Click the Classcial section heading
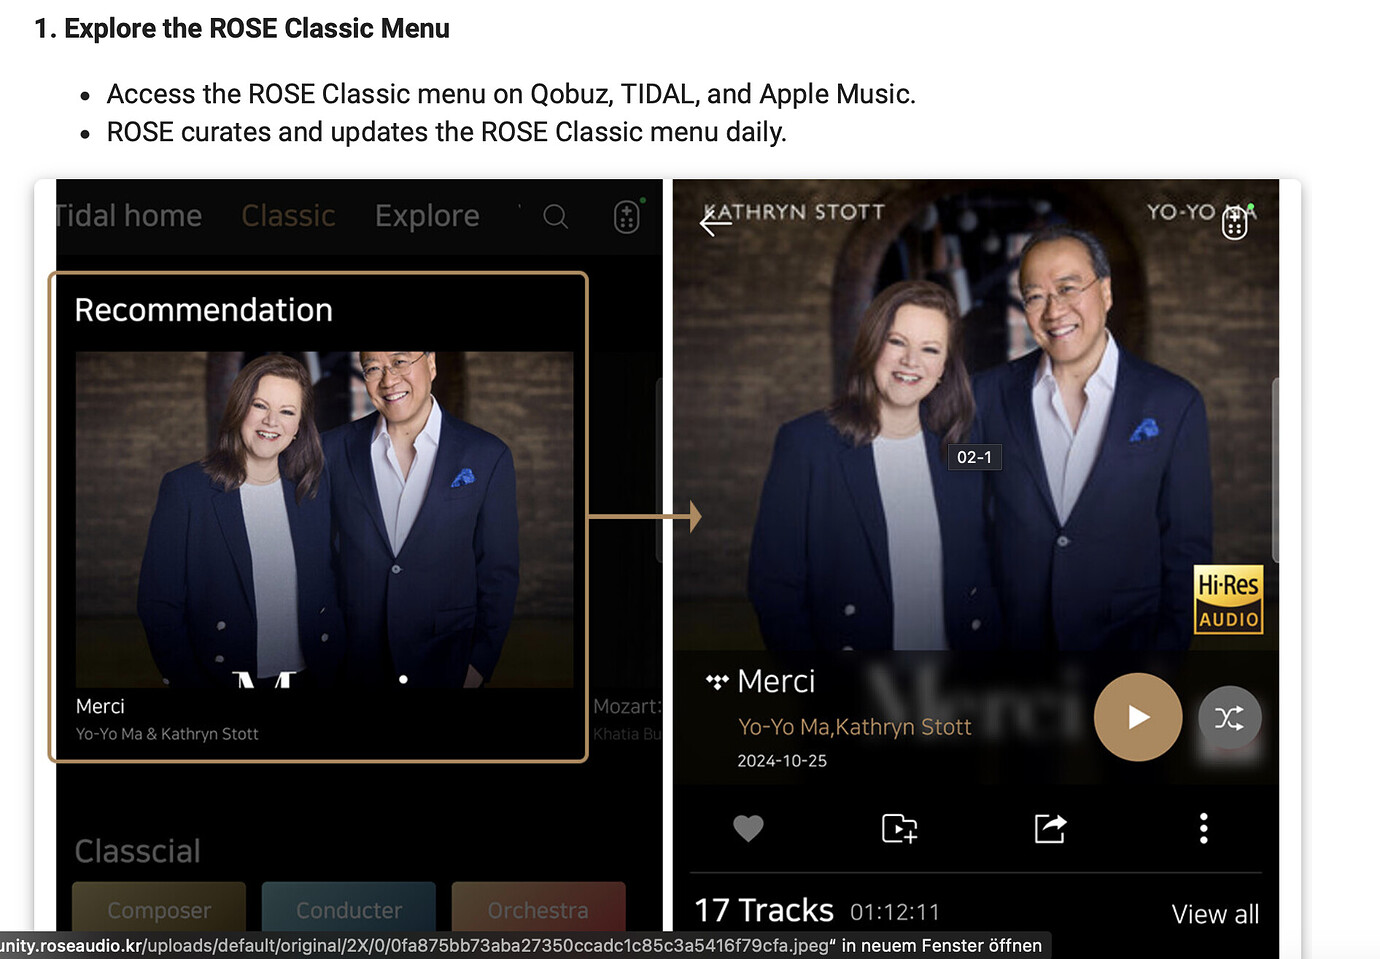This screenshot has width=1380, height=959. (138, 851)
